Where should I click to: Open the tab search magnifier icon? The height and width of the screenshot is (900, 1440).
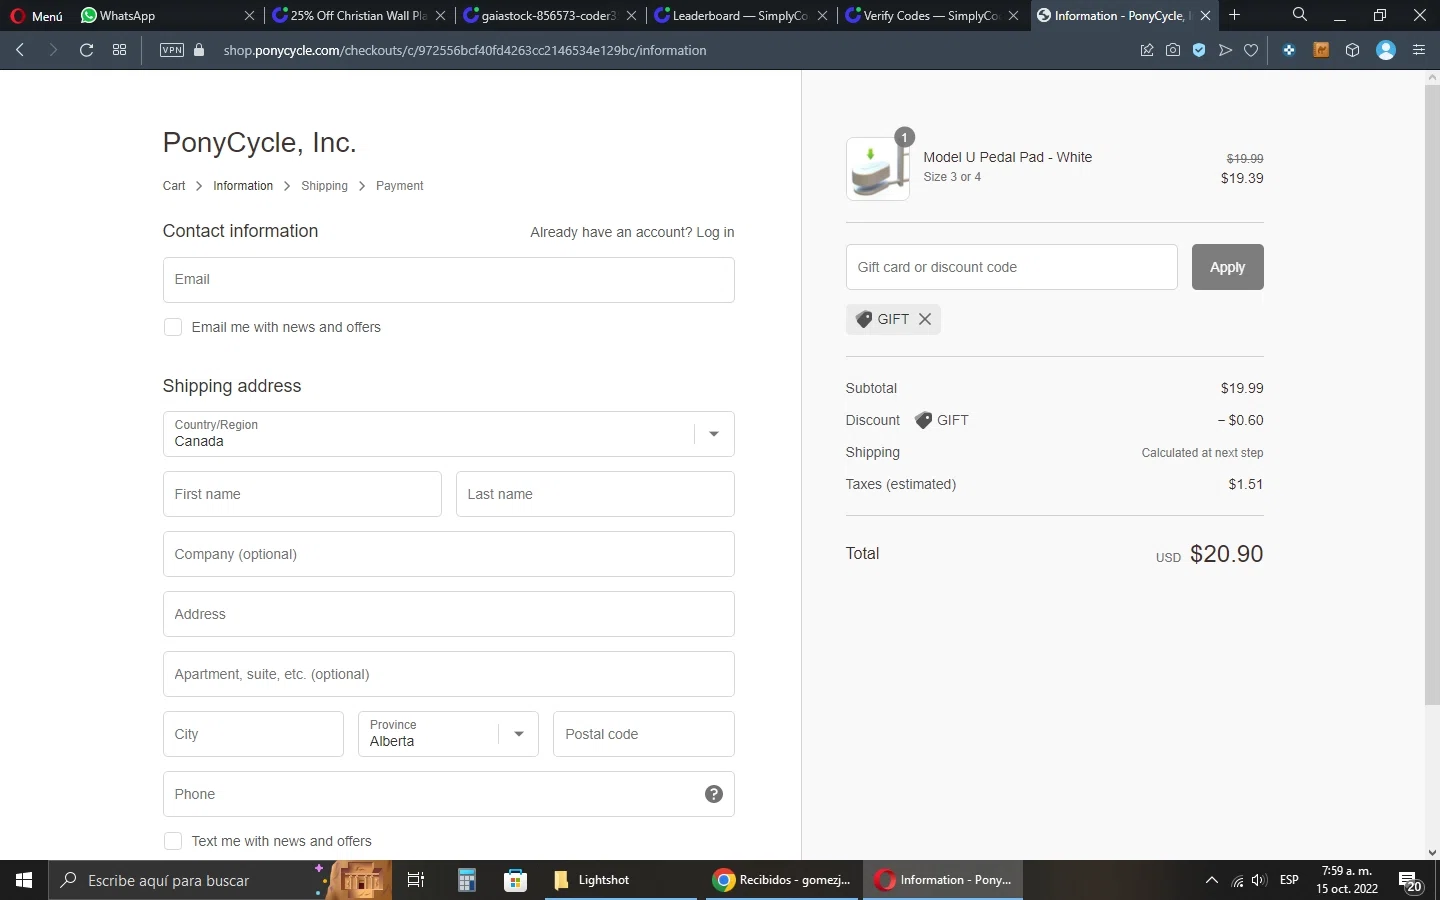tap(1299, 15)
